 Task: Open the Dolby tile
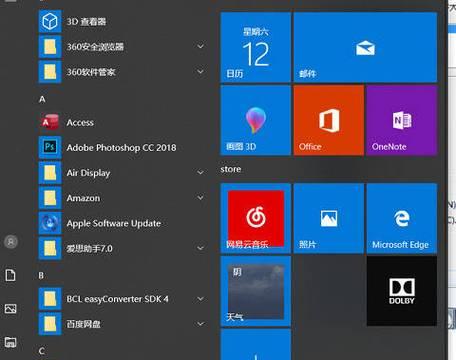(402, 291)
